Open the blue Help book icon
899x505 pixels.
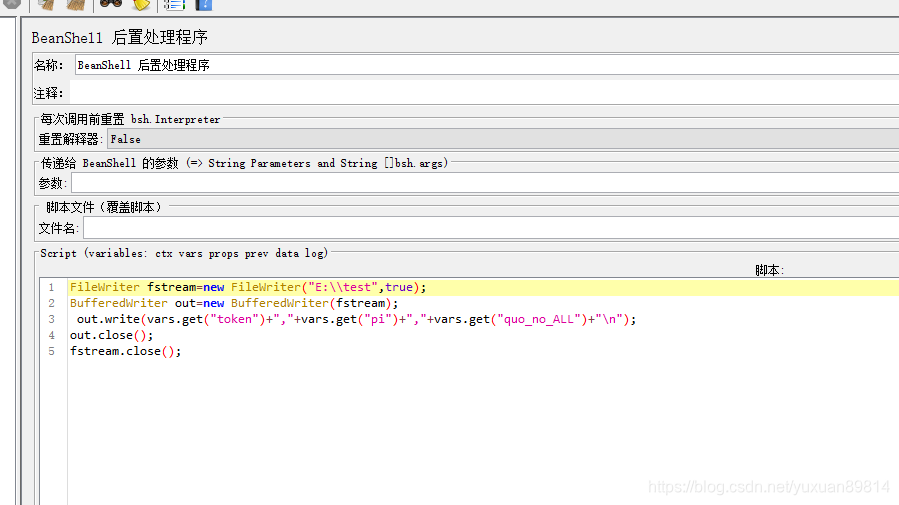pyautogui.click(x=204, y=5)
